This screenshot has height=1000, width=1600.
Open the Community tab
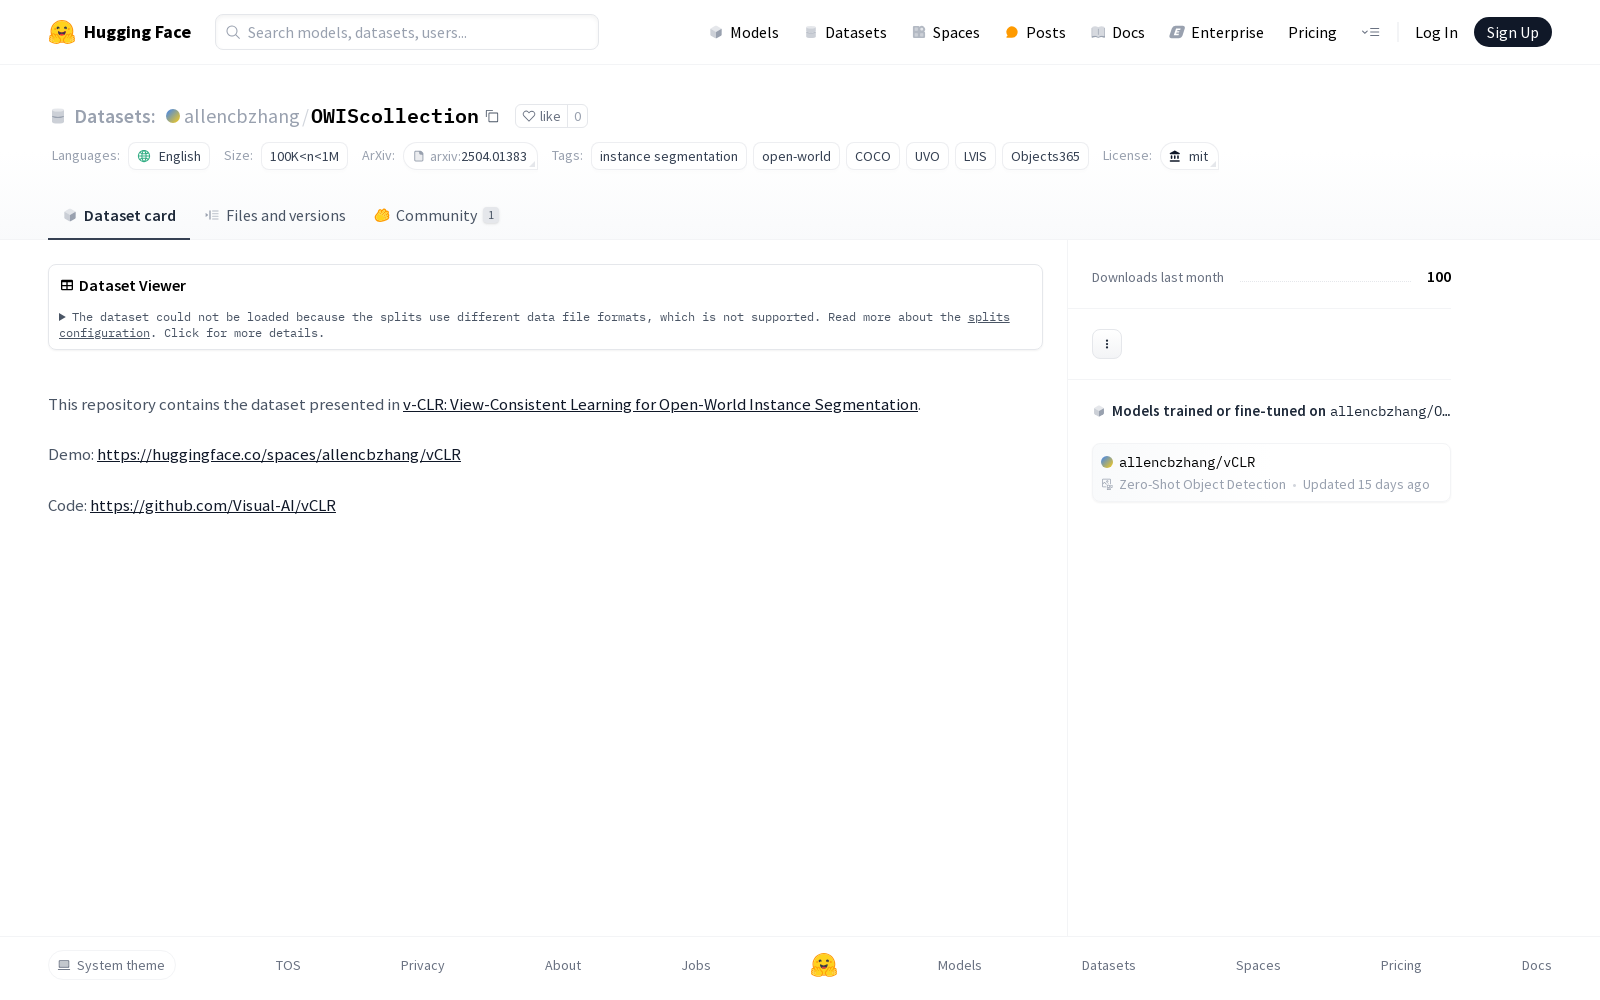(x=437, y=216)
